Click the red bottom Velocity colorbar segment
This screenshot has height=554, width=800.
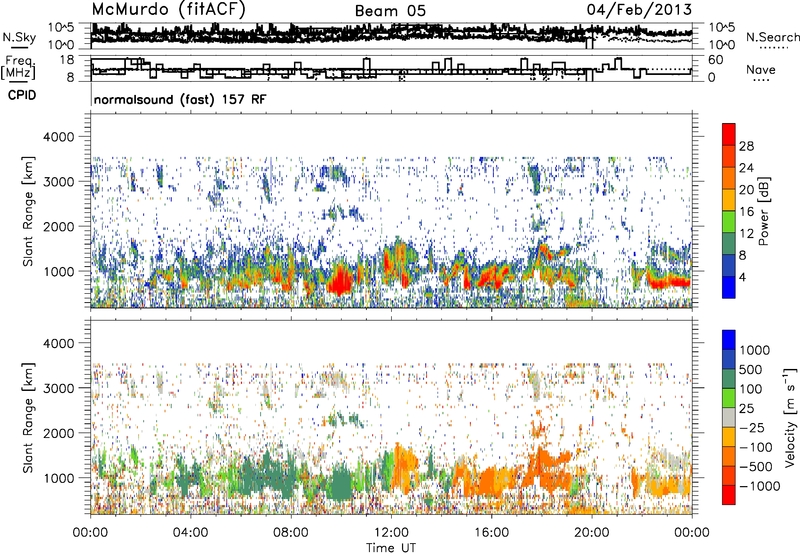[729, 495]
